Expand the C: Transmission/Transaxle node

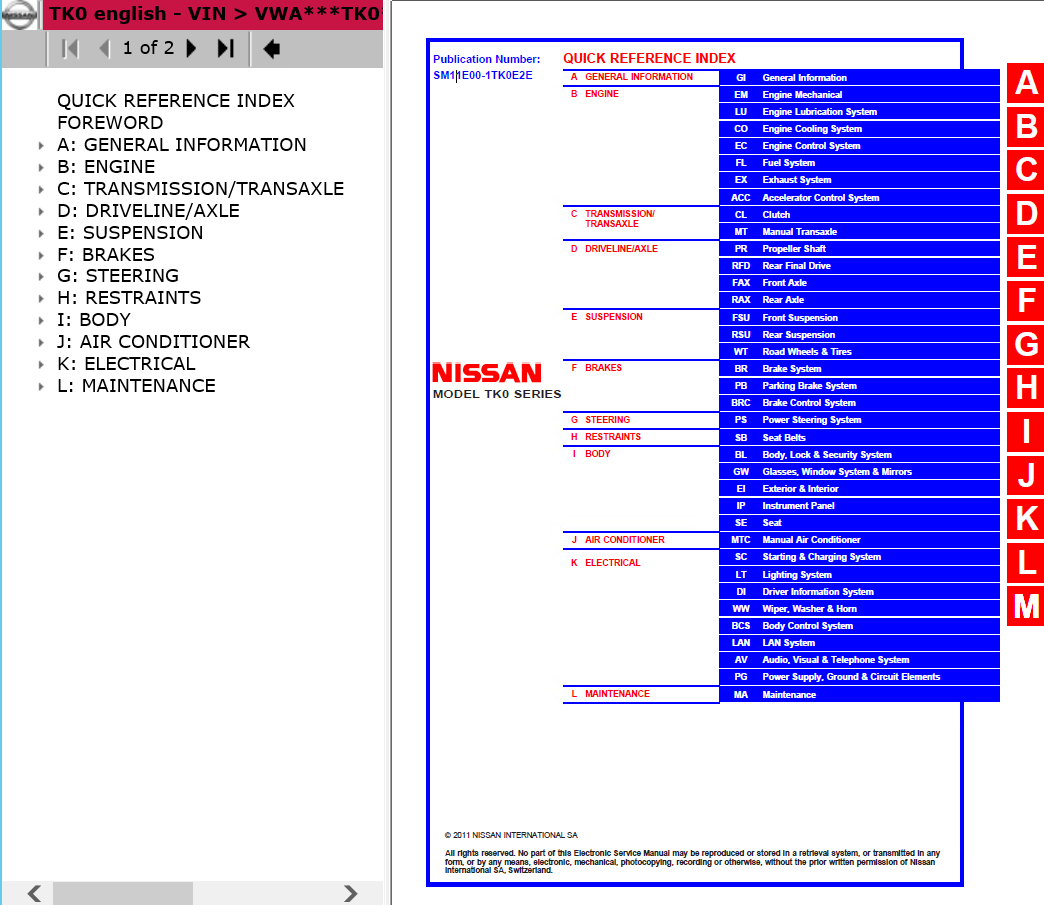click(41, 189)
